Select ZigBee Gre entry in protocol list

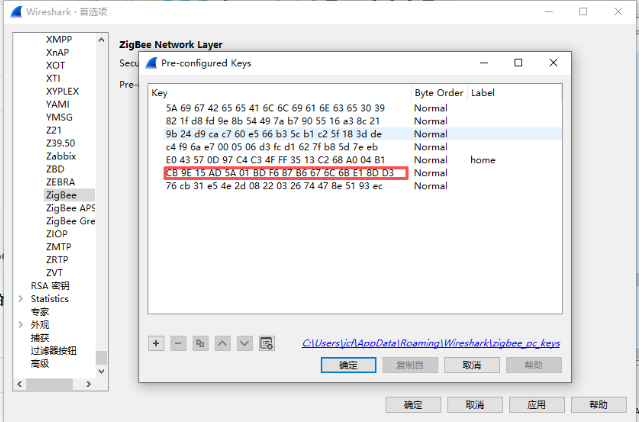click(x=70, y=221)
